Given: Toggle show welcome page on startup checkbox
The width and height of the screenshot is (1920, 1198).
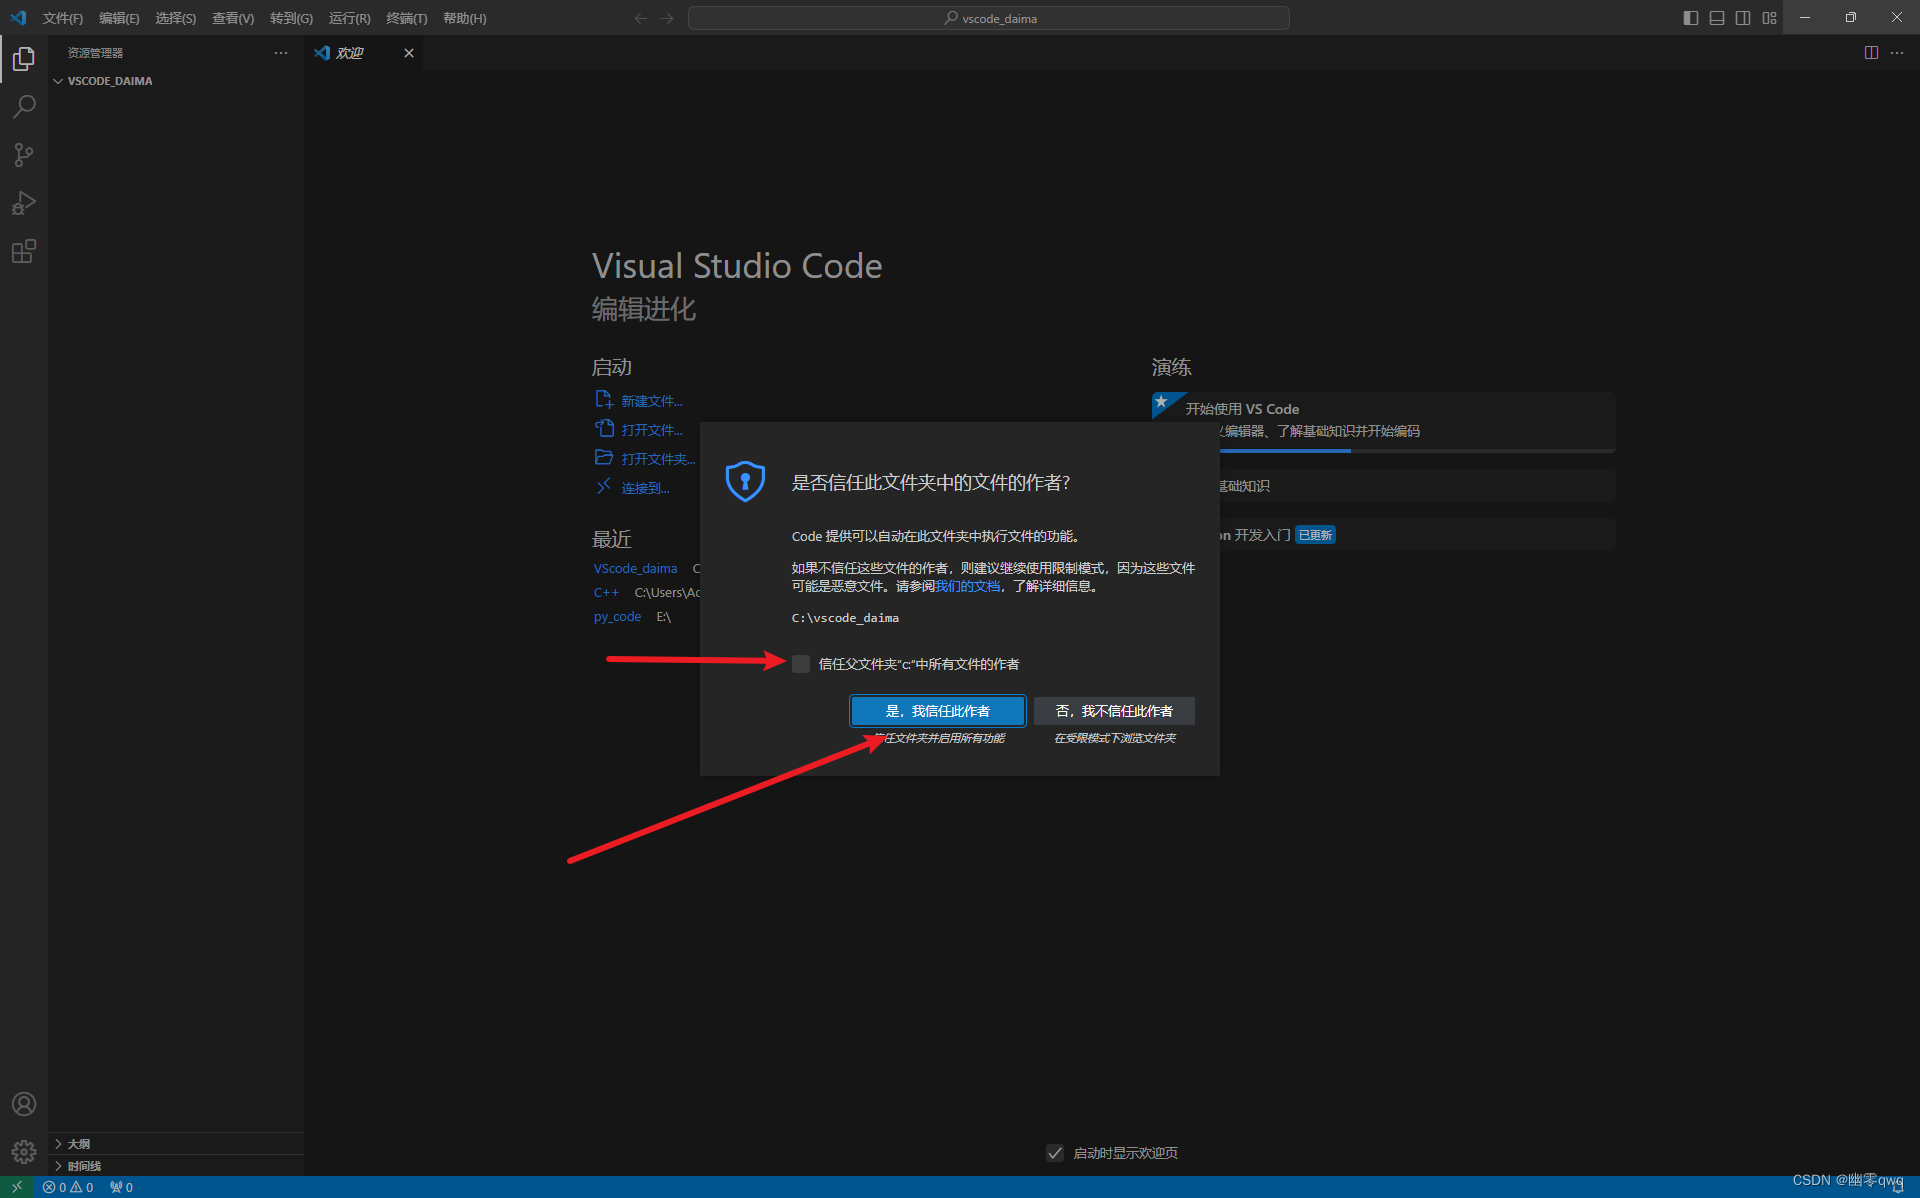Looking at the screenshot, I should point(1055,1153).
